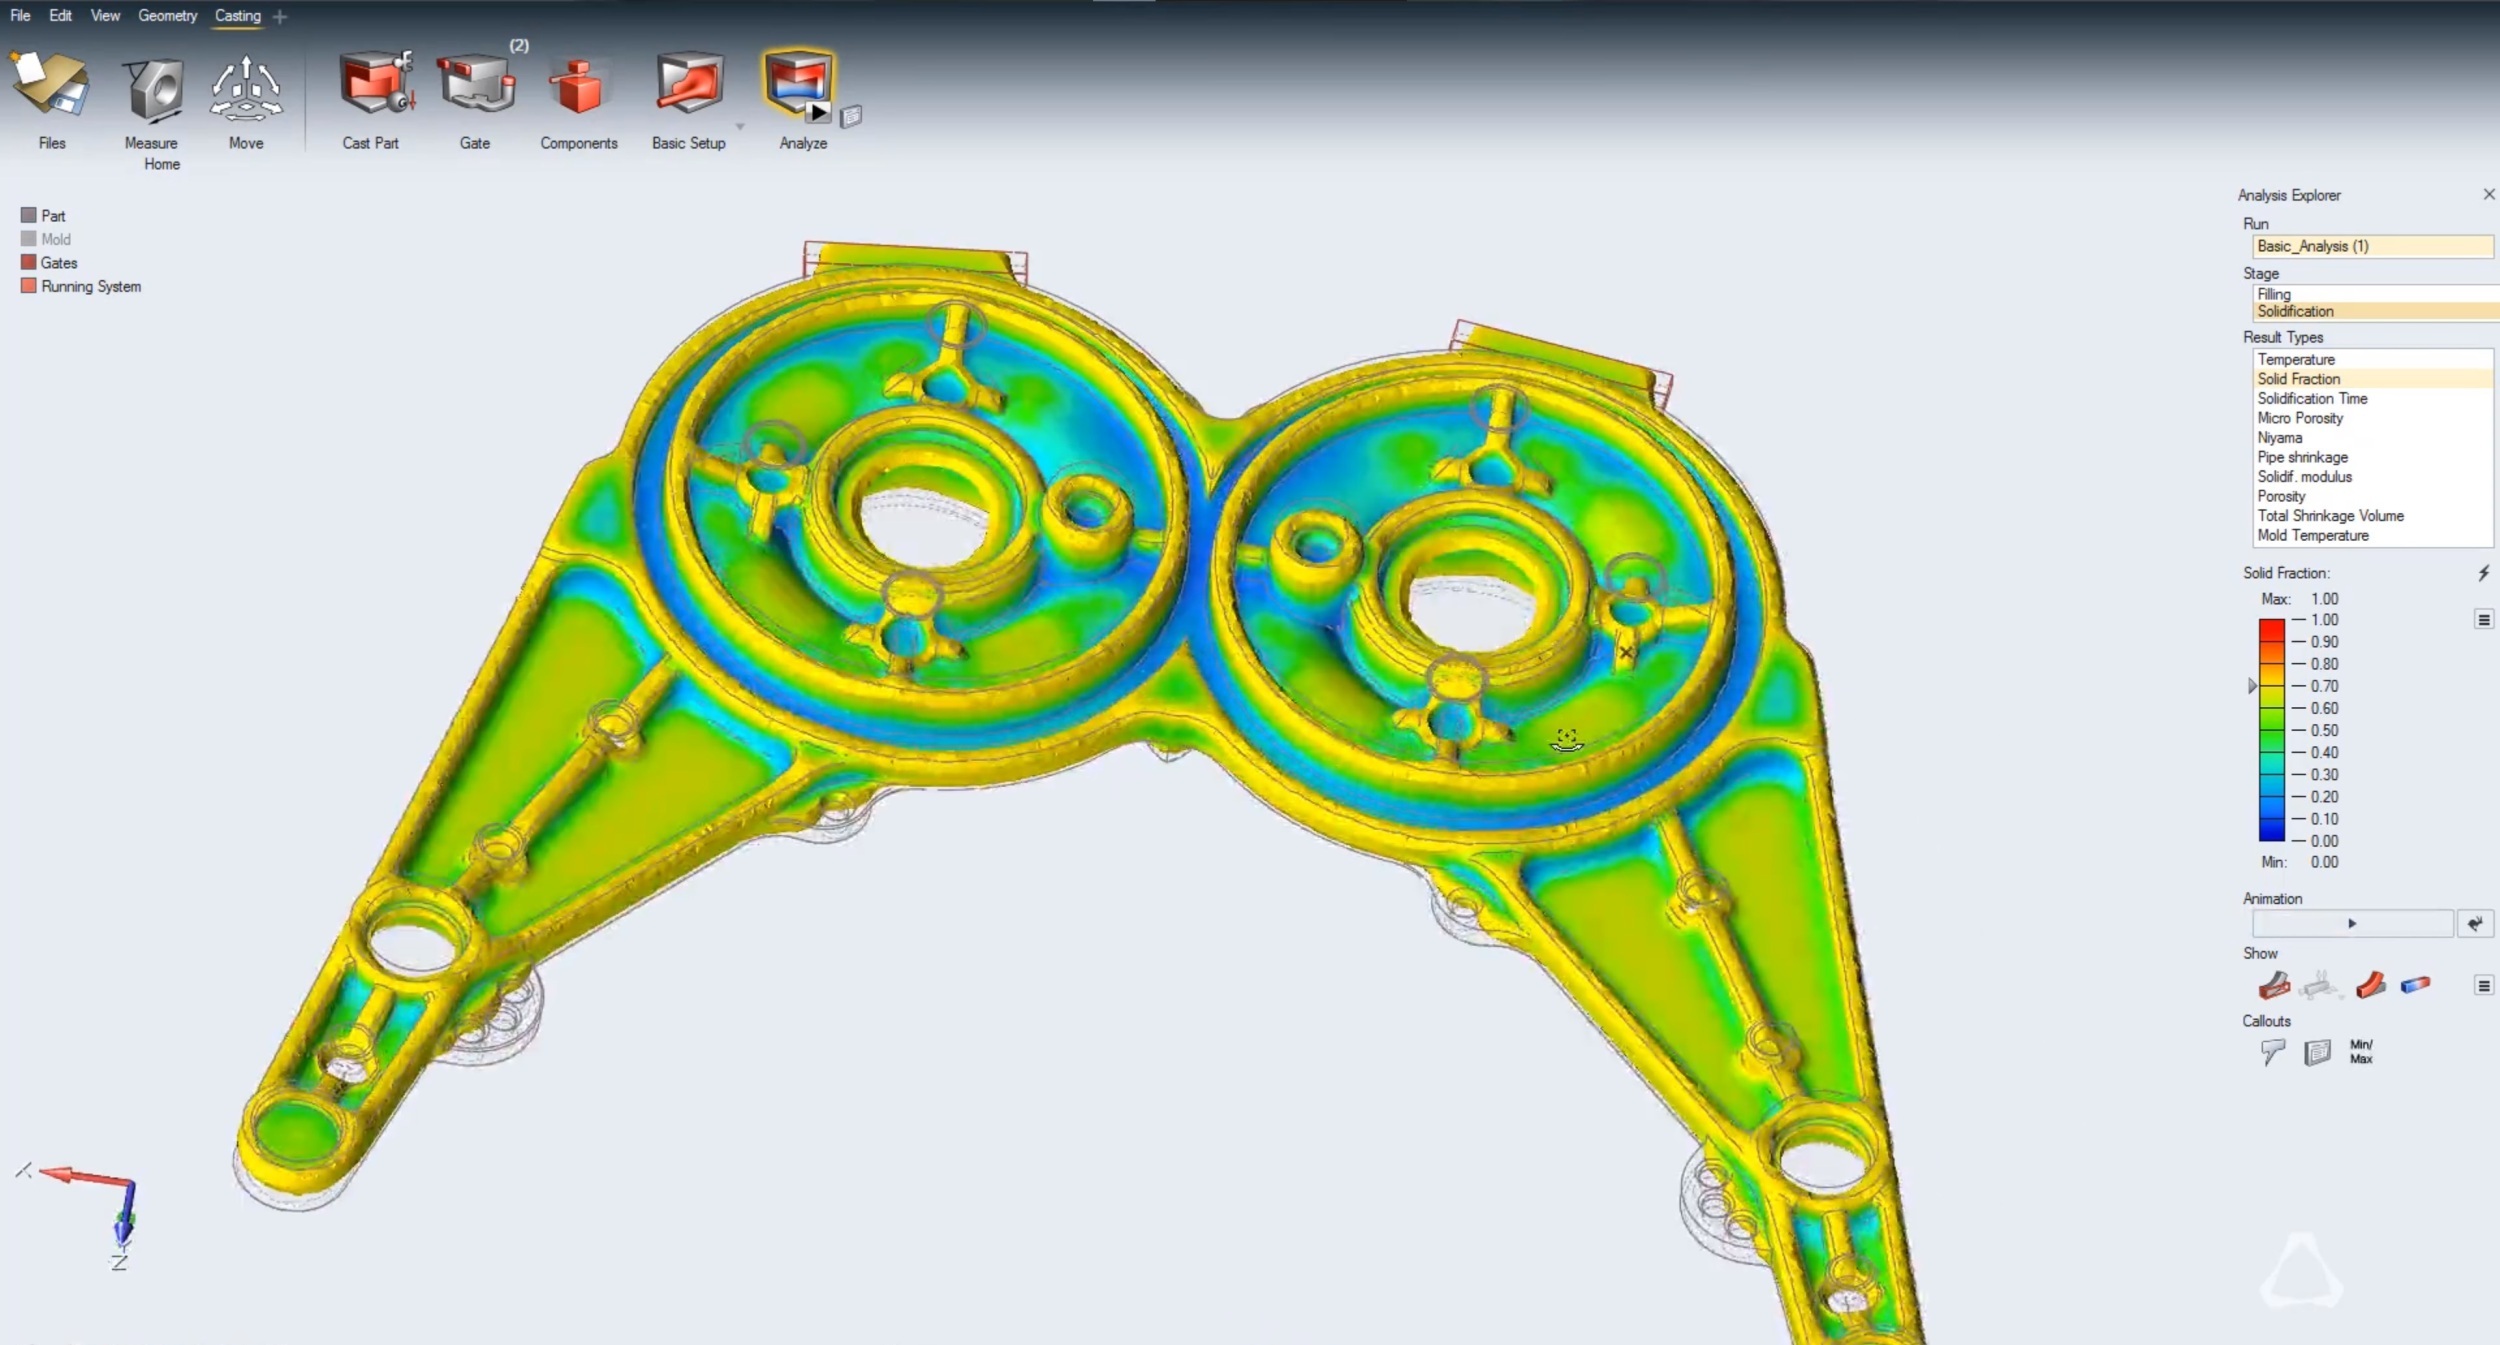Close the Analysis Explorer panel
Viewport: 2500px width, 1345px height.
2489,194
